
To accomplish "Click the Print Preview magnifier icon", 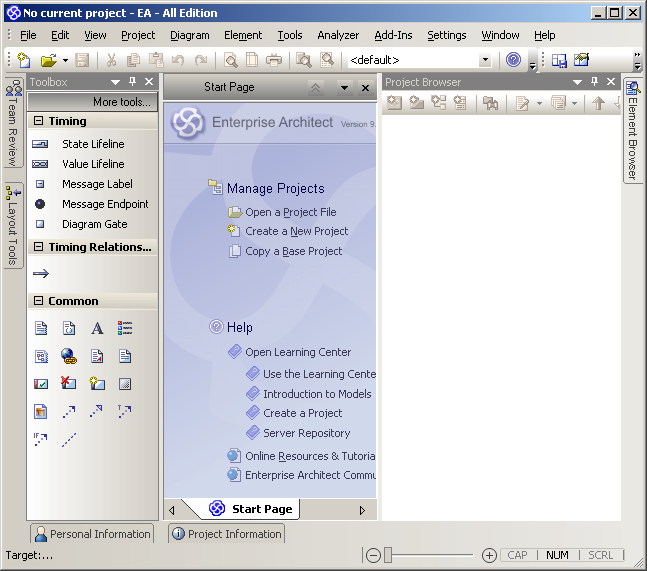I will point(230,60).
